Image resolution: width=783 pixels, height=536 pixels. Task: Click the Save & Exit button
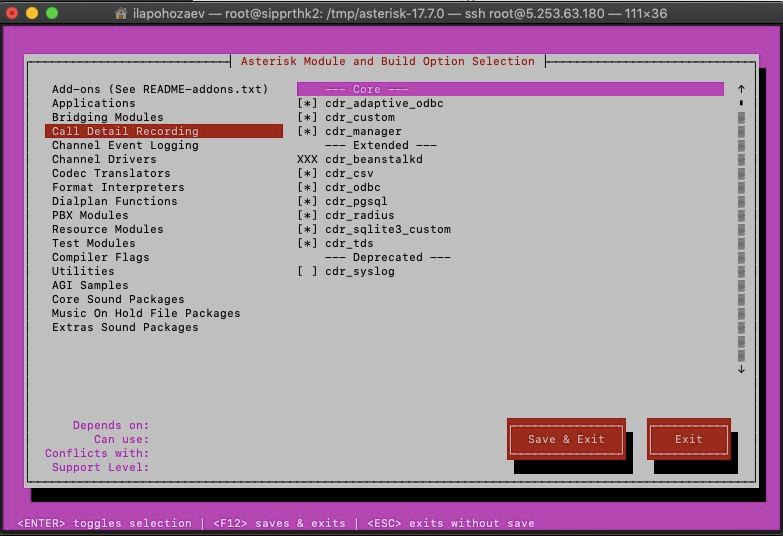point(566,439)
